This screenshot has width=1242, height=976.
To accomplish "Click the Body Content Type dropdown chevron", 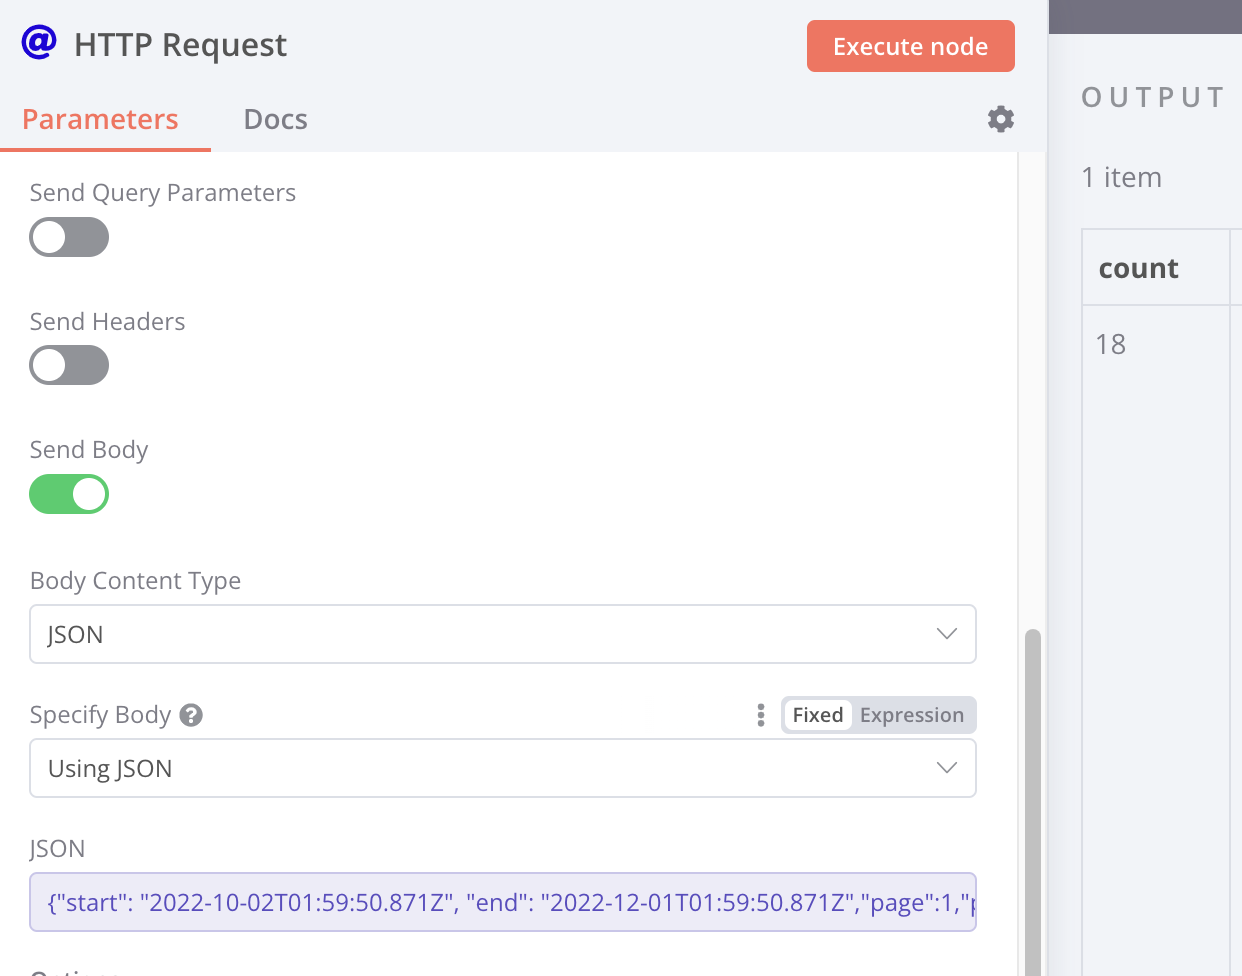I will pos(946,634).
